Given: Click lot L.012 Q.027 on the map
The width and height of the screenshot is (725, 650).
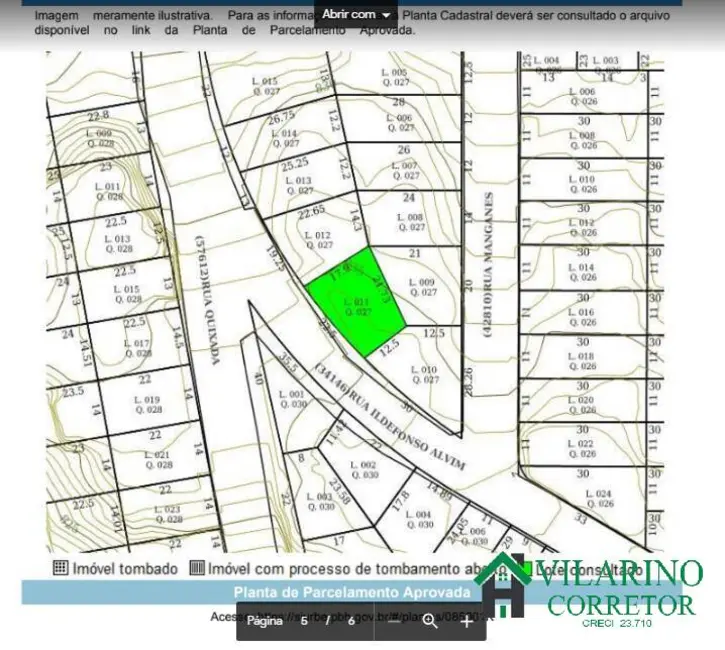Looking at the screenshot, I should (317, 238).
